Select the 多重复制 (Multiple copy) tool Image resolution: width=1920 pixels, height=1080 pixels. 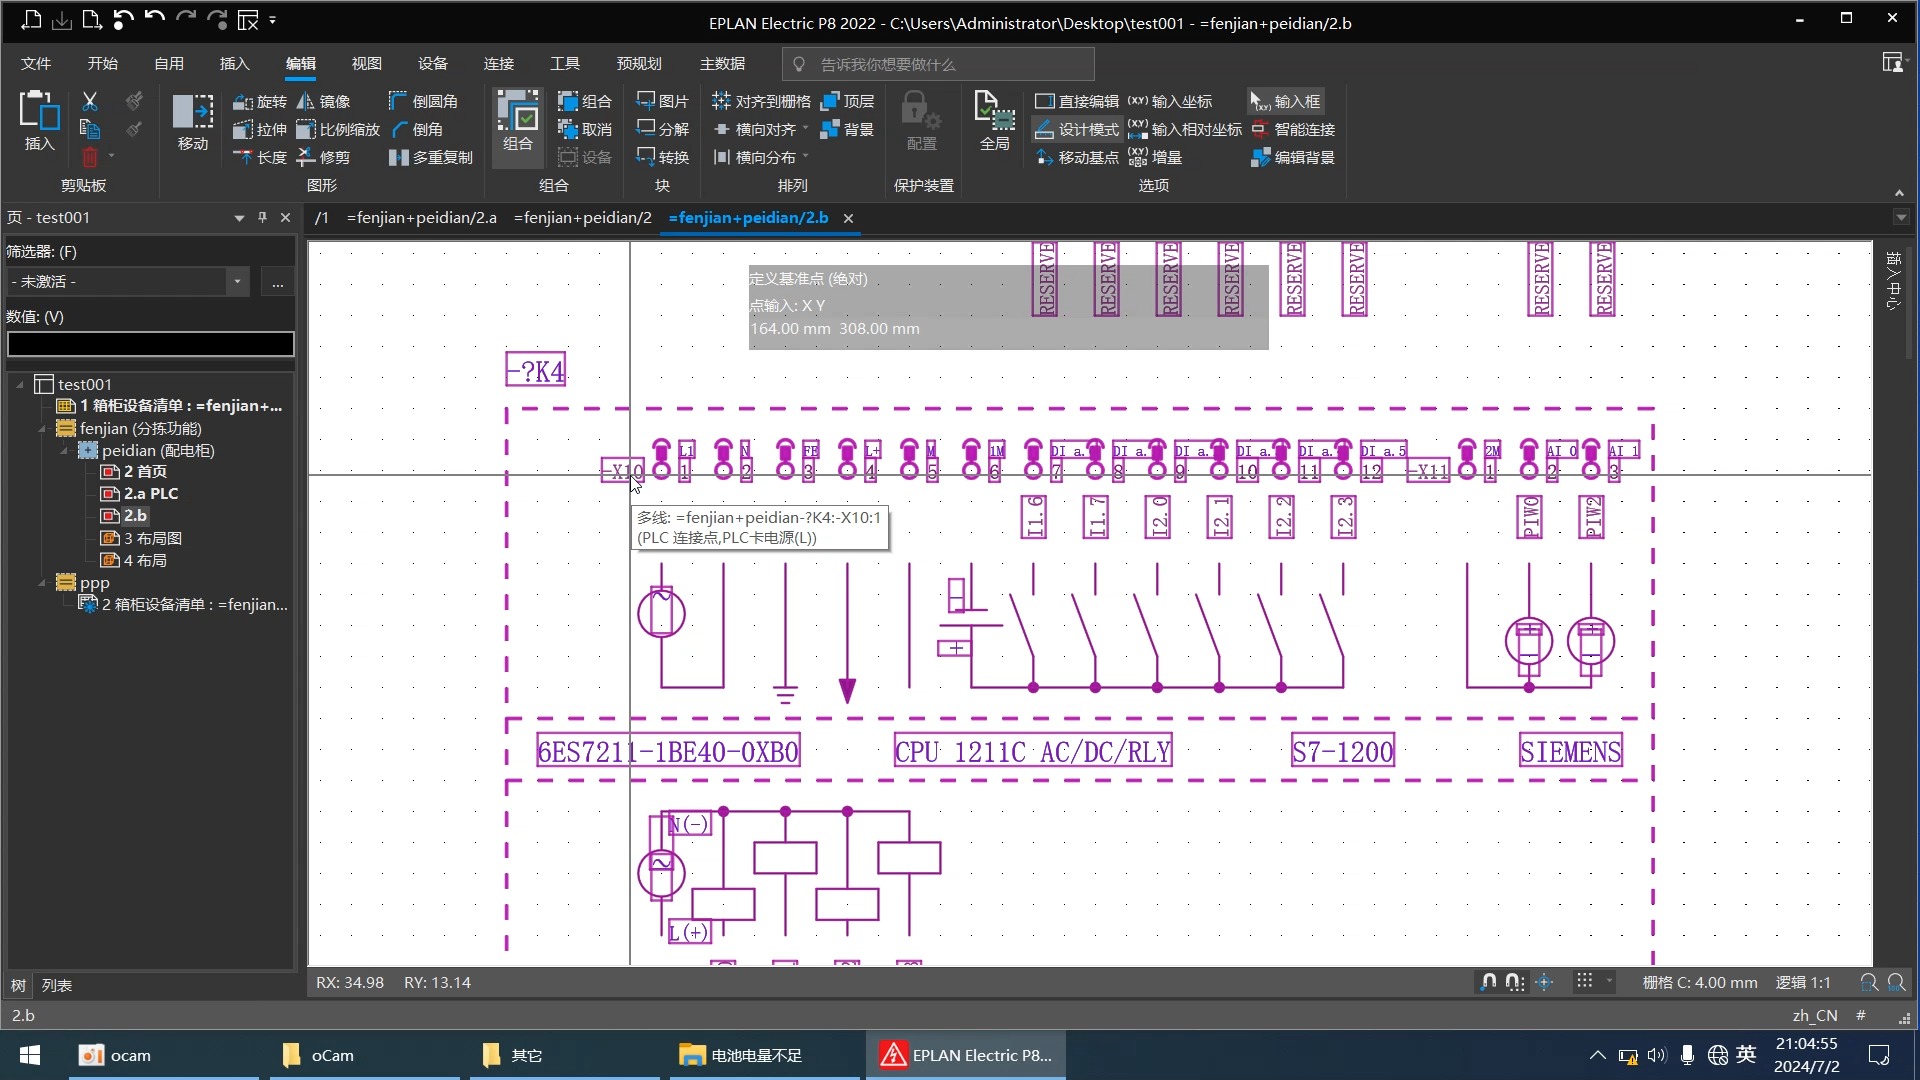click(x=431, y=157)
